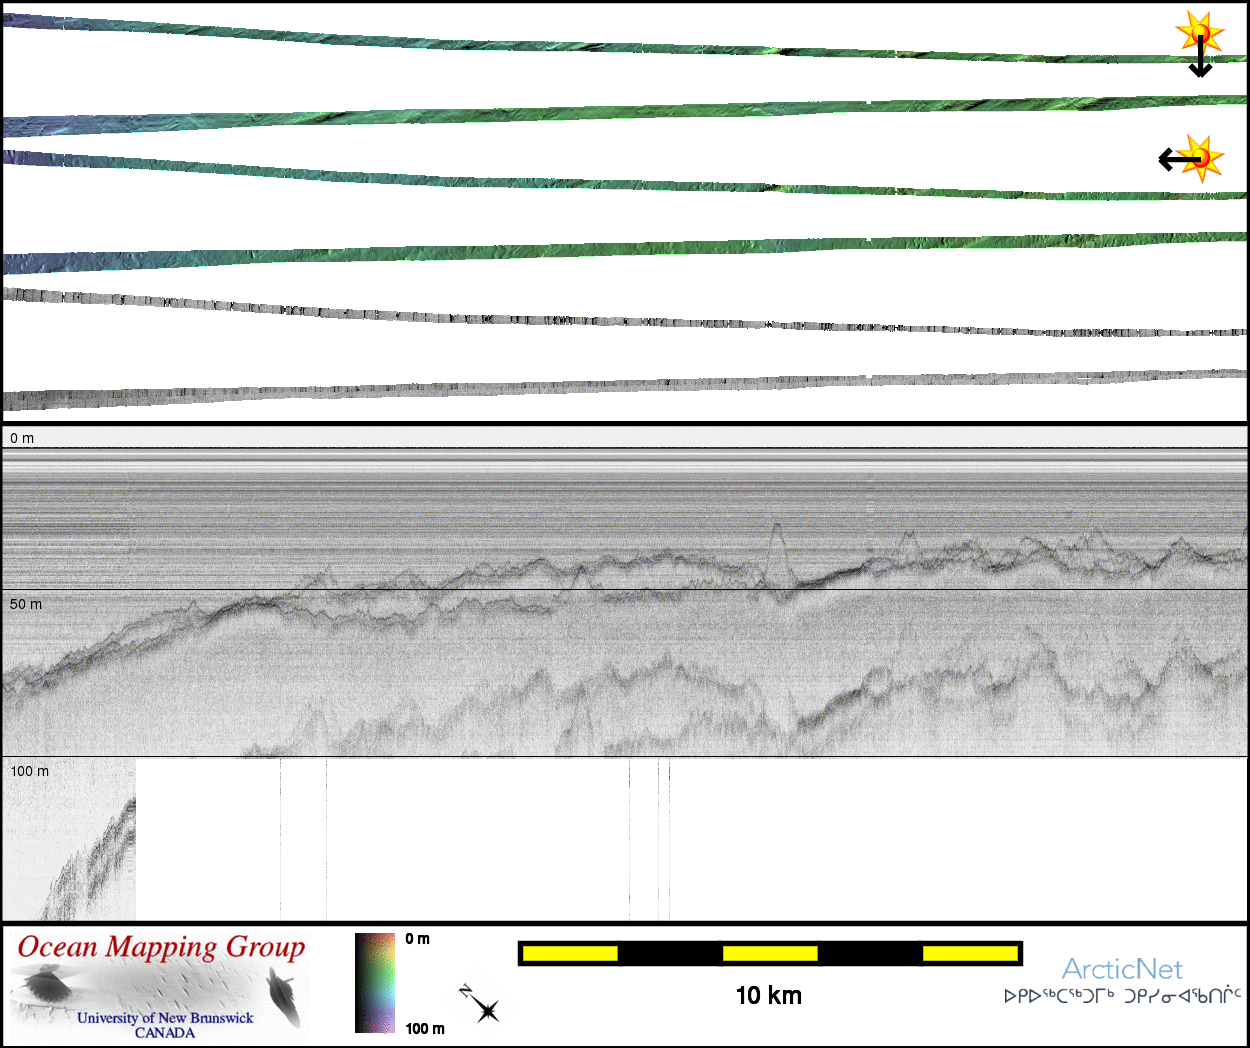This screenshot has height=1048, width=1250.
Task: Click the deep profile inset below 100 m
Action: point(70,840)
